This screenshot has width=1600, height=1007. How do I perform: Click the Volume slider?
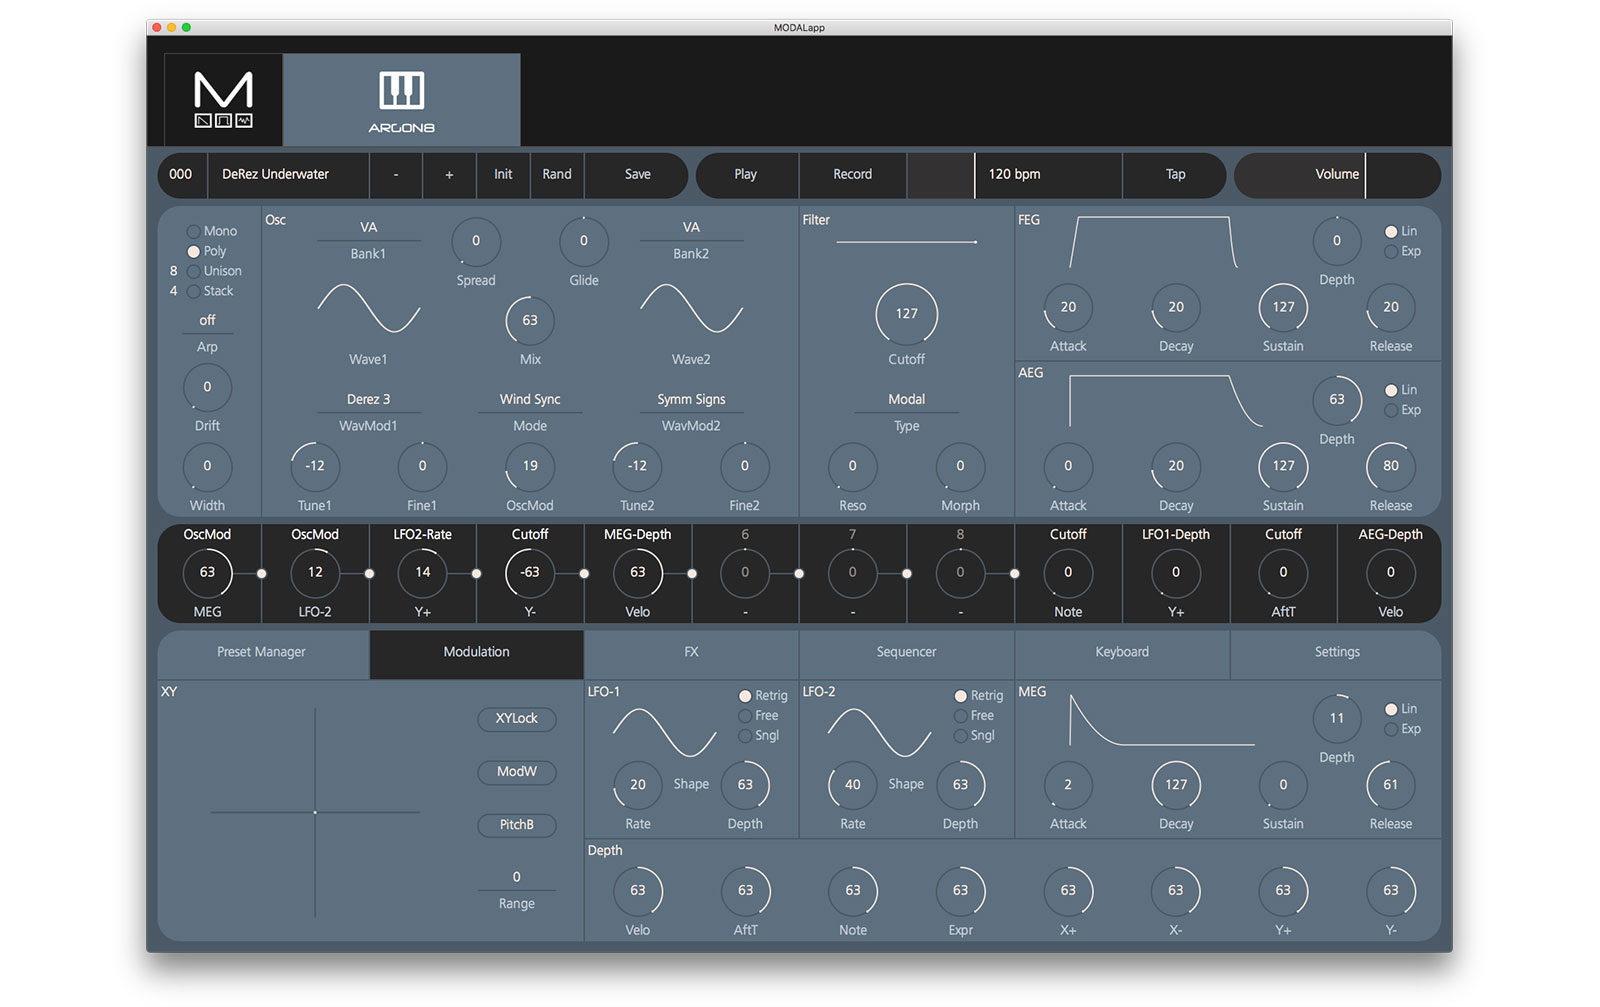1337,174
